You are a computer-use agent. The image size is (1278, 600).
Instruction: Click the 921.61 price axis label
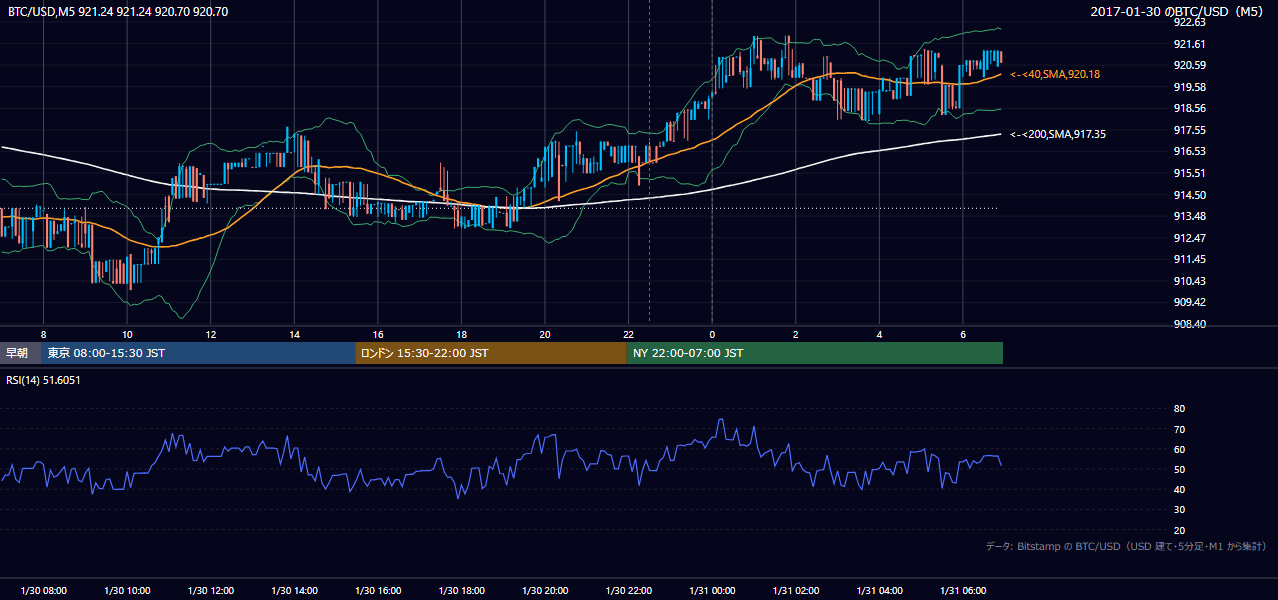pos(1191,44)
